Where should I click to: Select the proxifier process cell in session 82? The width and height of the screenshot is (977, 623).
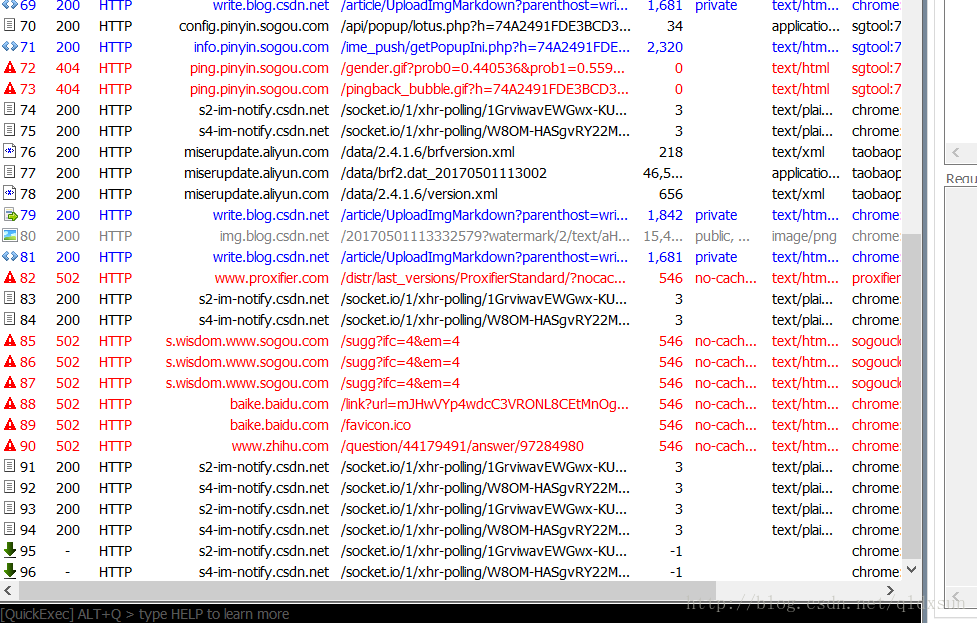pos(876,278)
